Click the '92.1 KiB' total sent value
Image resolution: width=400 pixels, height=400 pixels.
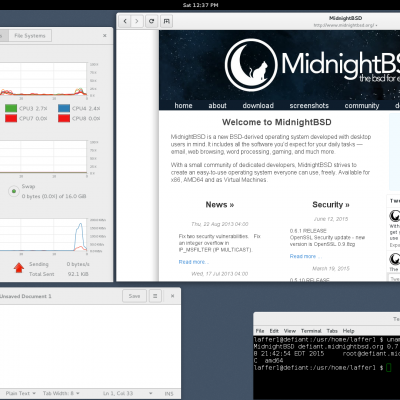click(x=77, y=274)
